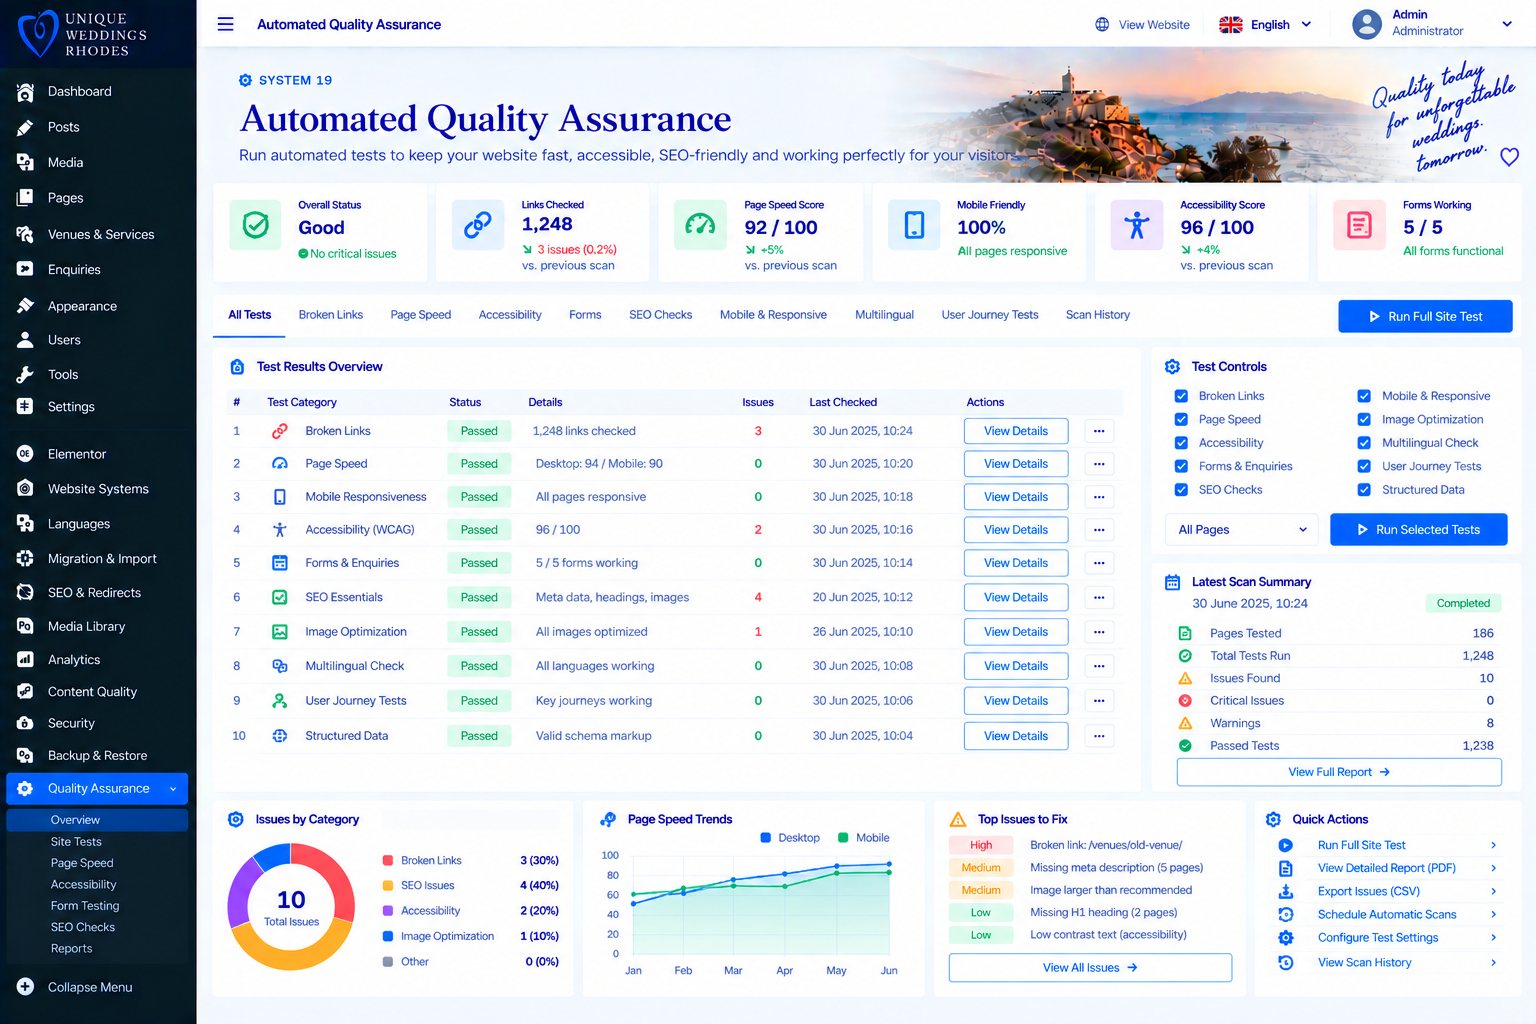This screenshot has width=1536, height=1024.
Task: Click the Security lock icon in sidebar
Action: pos(26,723)
